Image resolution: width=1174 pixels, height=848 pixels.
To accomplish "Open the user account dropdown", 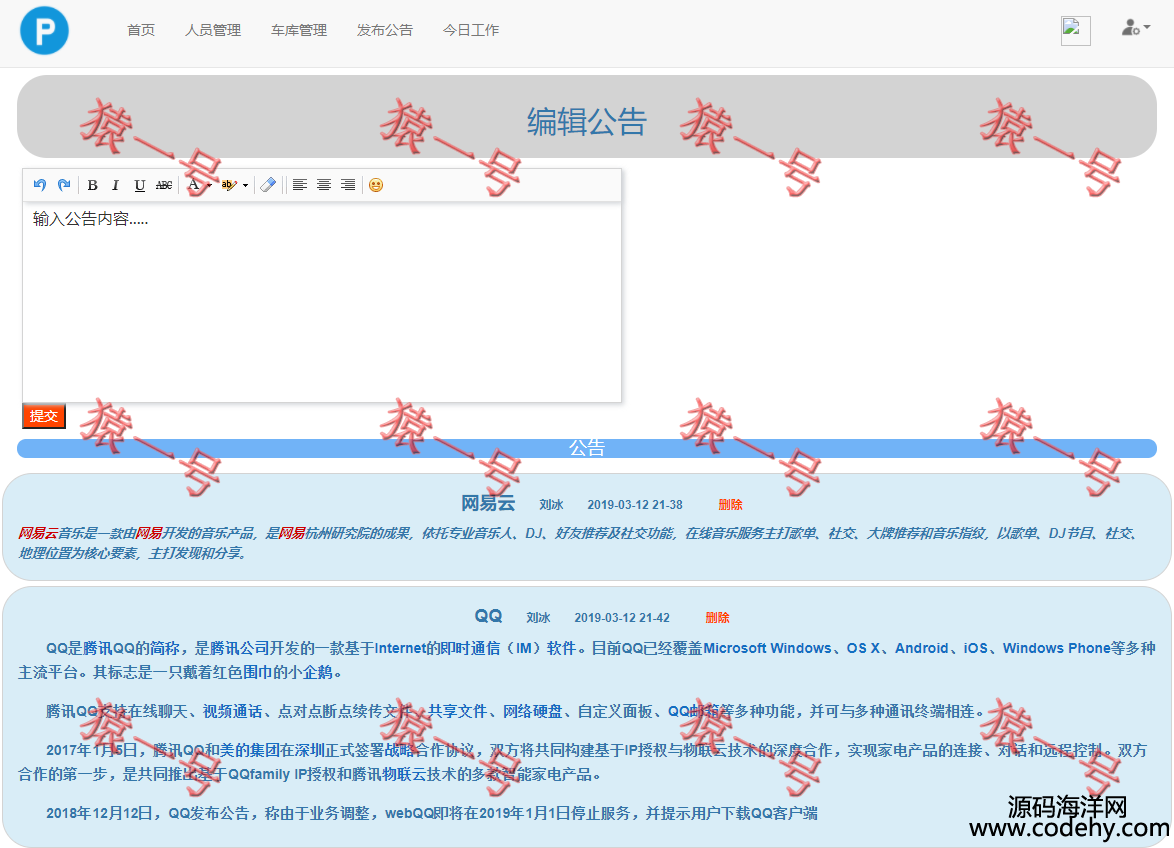I will click(x=1136, y=28).
